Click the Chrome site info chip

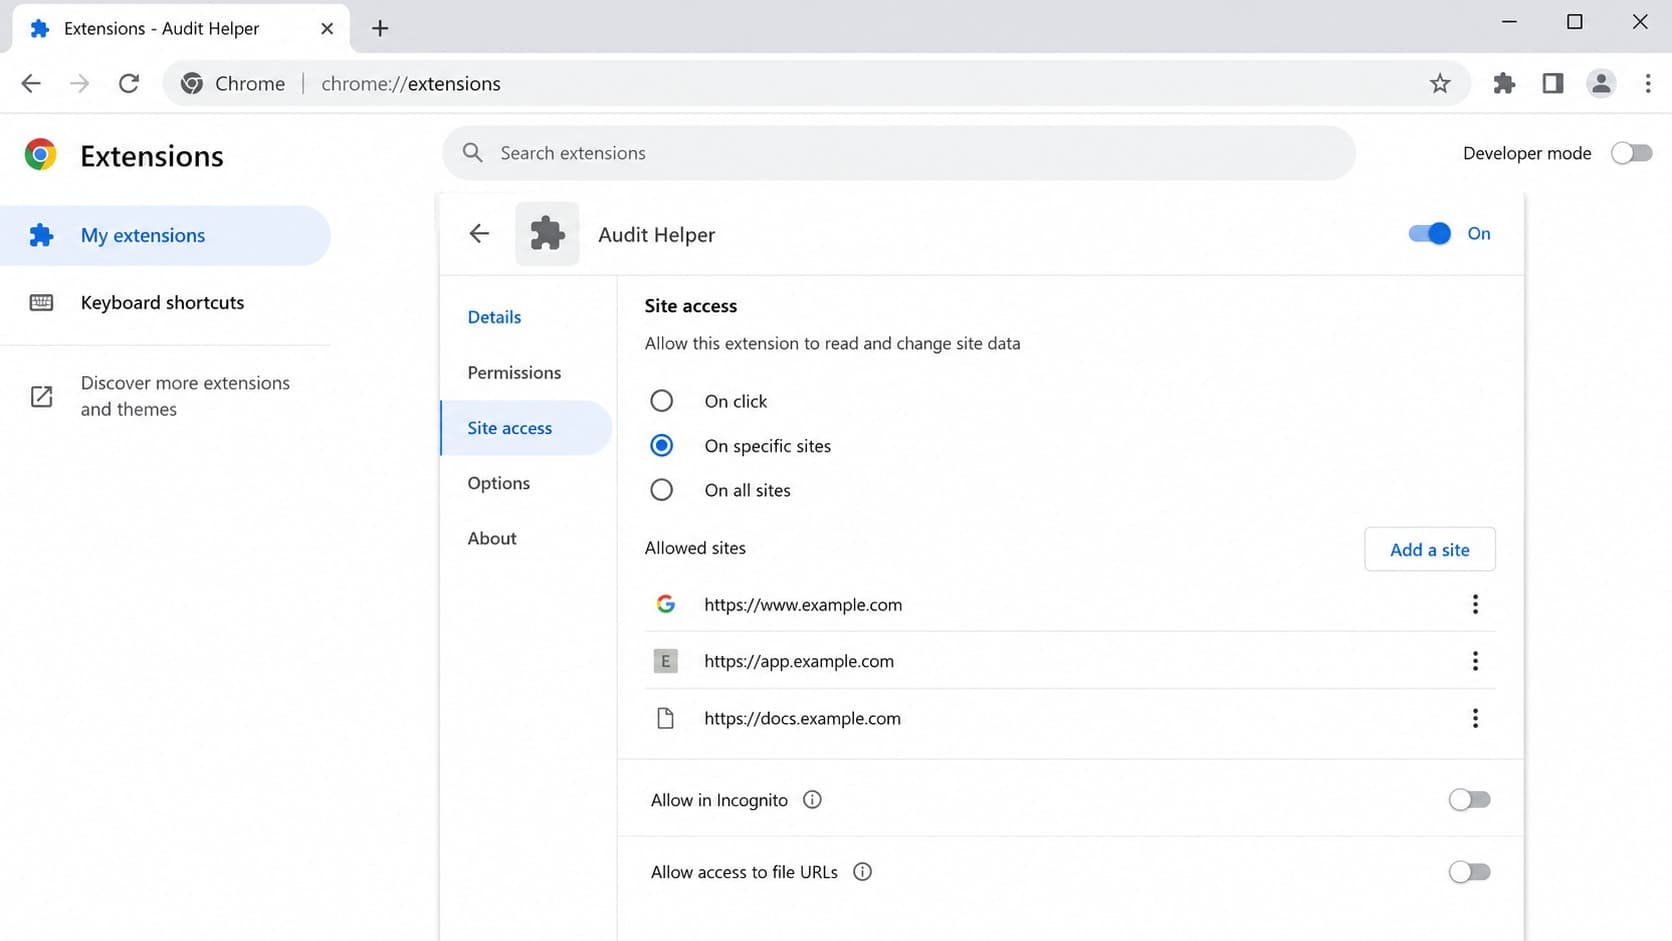[233, 83]
